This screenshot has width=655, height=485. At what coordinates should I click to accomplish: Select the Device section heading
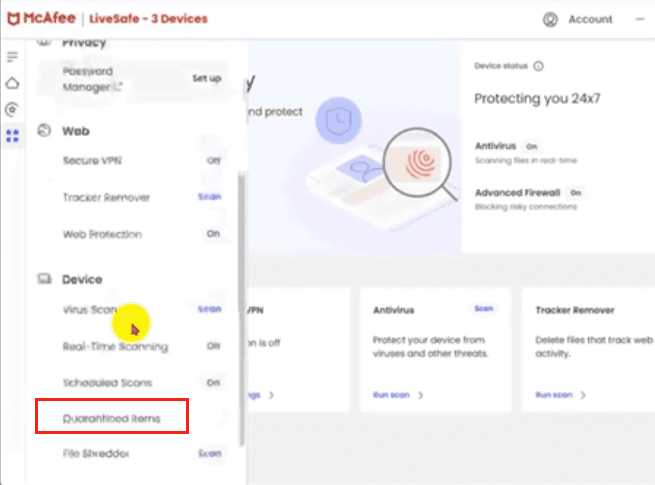(x=82, y=279)
